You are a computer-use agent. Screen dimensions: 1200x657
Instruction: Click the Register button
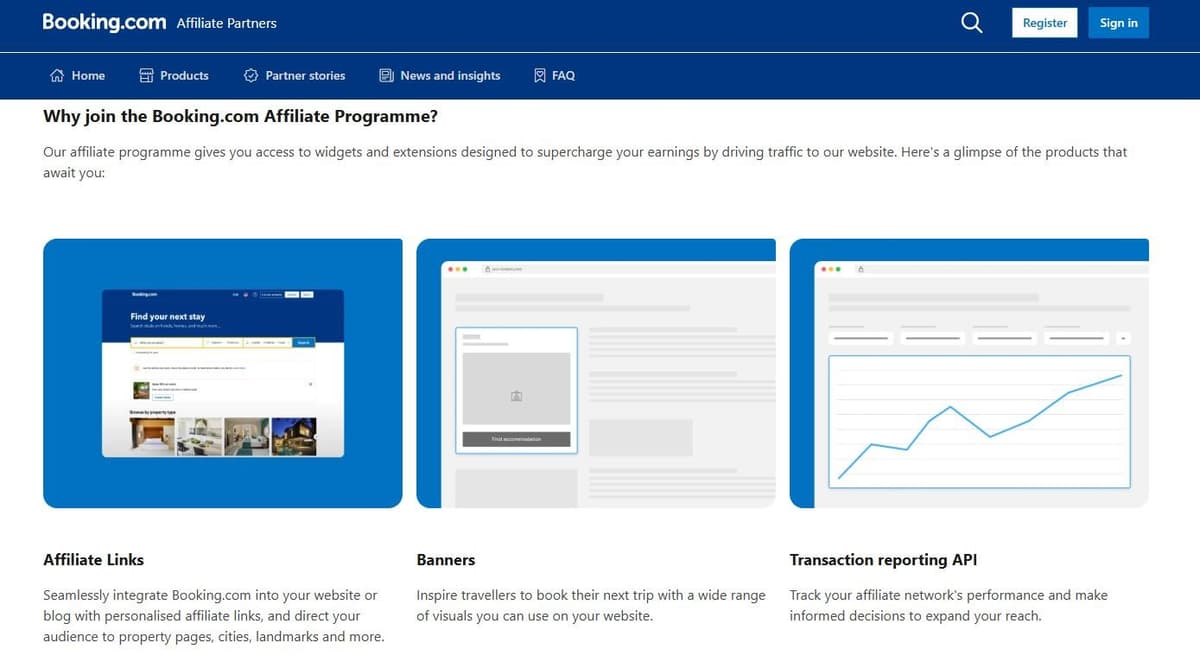pyautogui.click(x=1045, y=23)
